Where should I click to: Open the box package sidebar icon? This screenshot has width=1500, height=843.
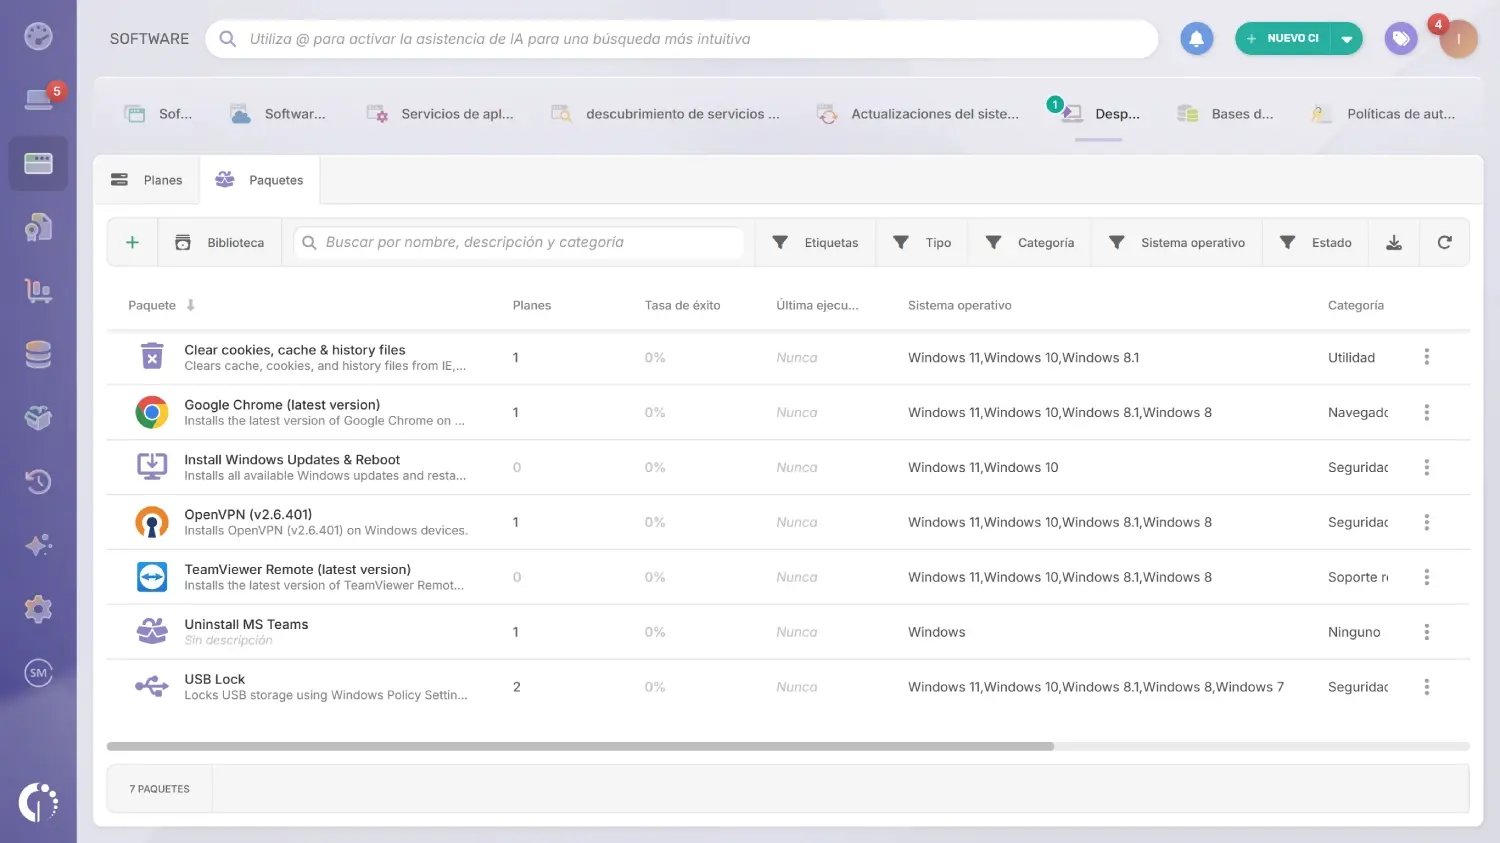pos(38,418)
